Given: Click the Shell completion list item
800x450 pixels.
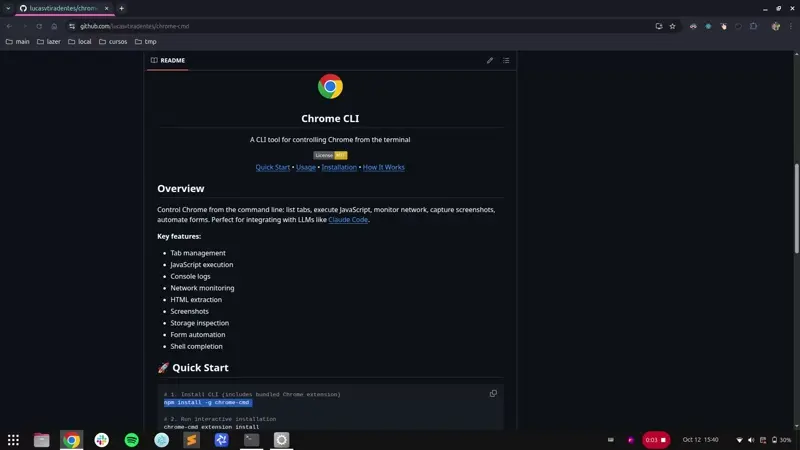Looking at the screenshot, I should click(x=196, y=346).
